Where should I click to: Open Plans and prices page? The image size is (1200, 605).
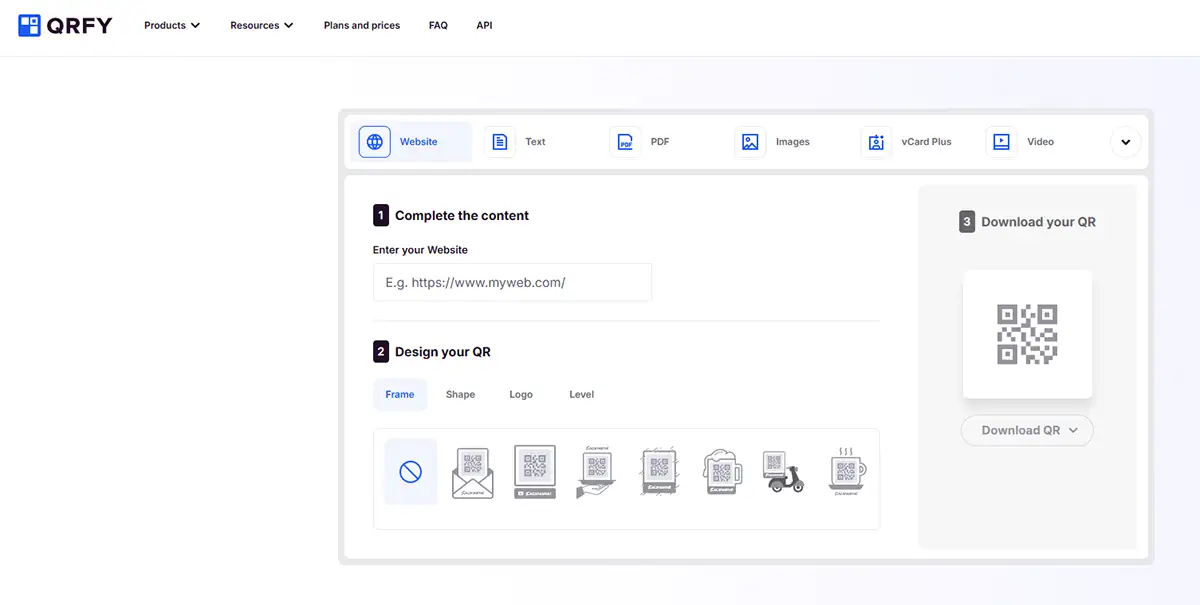pyautogui.click(x=361, y=25)
